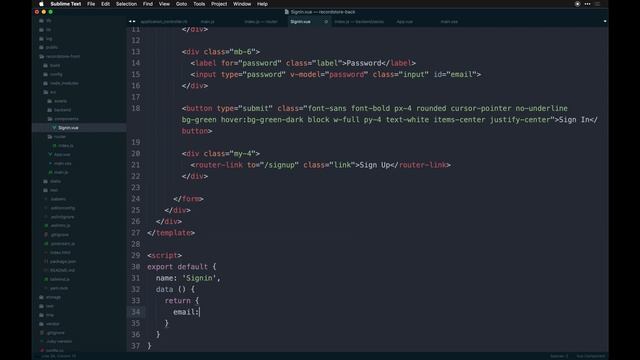640x360 pixels.
Task: Click the 'Line 34, Column 15' status bar text
Action: (x=58, y=356)
